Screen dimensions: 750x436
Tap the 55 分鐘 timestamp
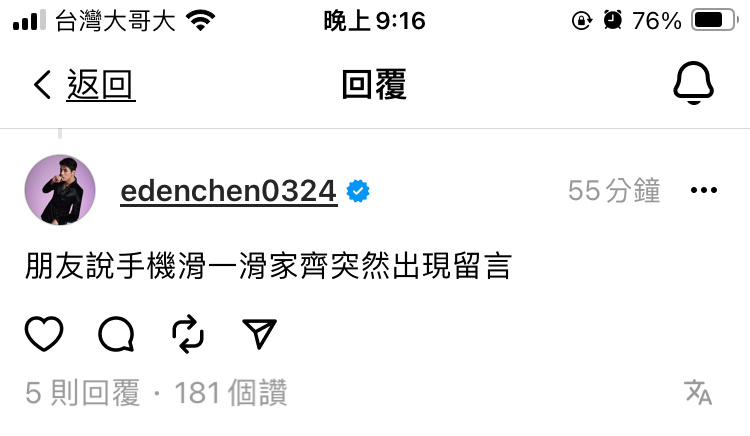click(x=614, y=190)
